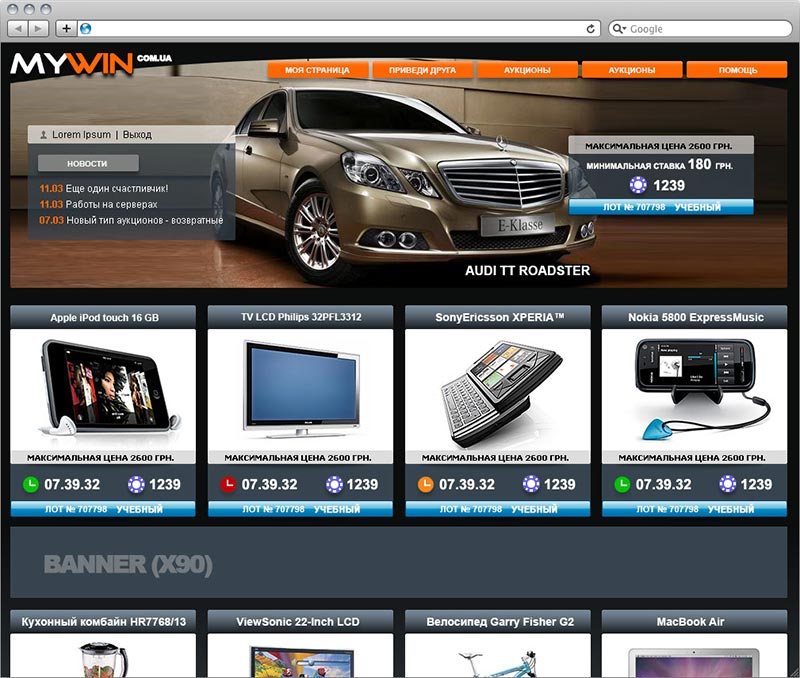Open the search engine magnifier dropdown
The width and height of the screenshot is (800, 678).
coord(619,29)
